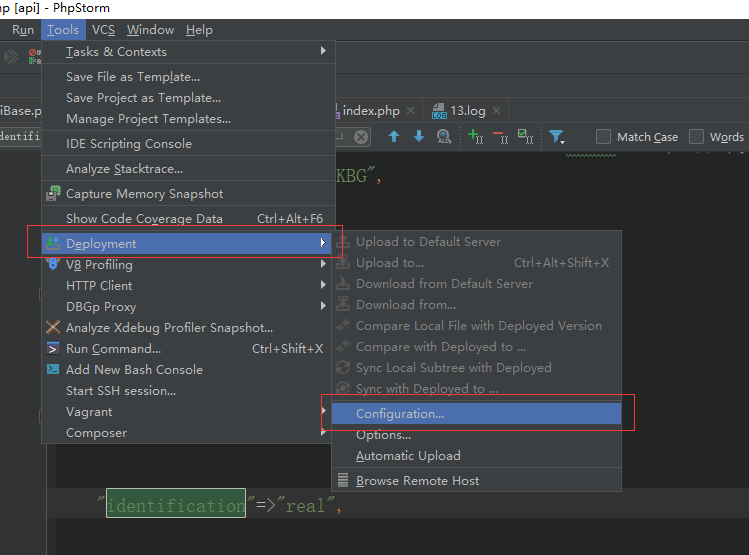Click the next occurrence down arrow
This screenshot has height=555, width=749.
pos(419,137)
